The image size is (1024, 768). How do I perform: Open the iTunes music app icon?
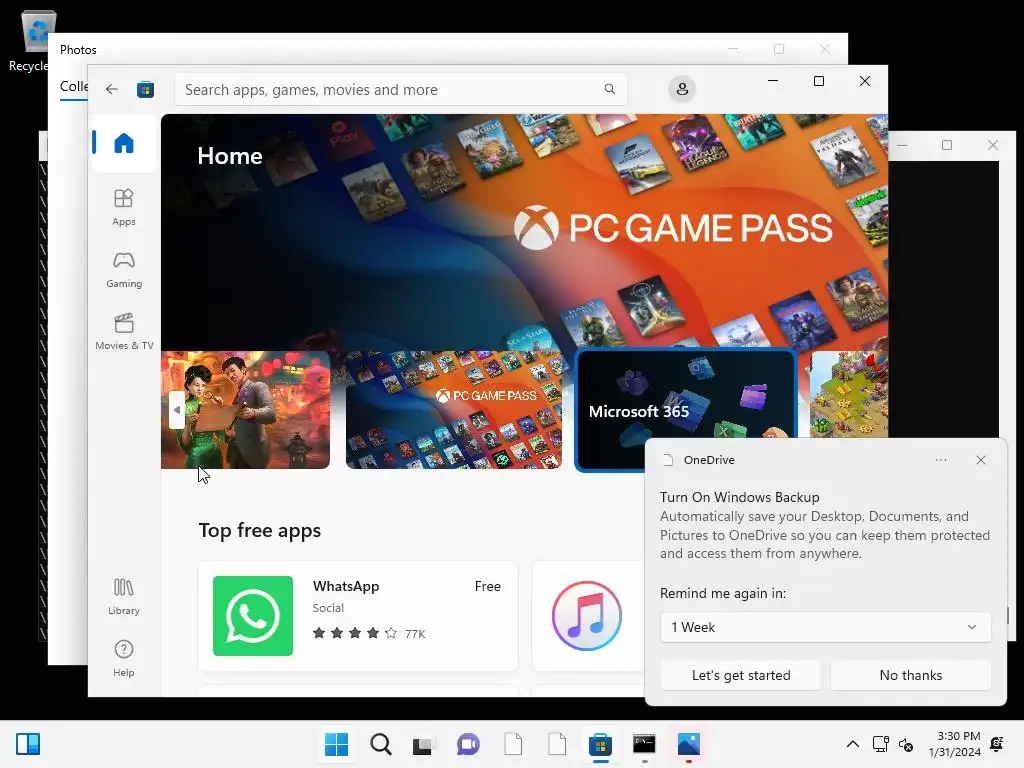(x=586, y=616)
